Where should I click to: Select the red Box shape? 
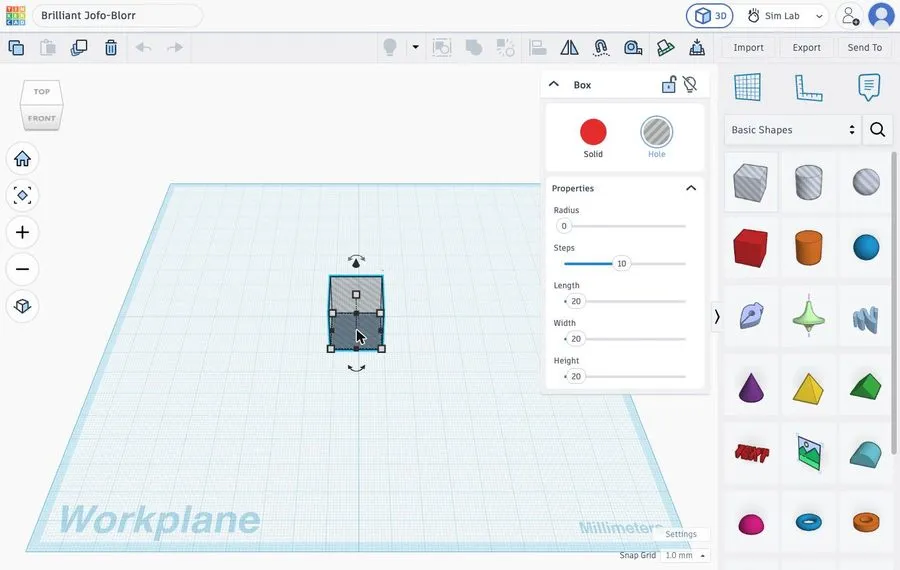click(x=751, y=248)
